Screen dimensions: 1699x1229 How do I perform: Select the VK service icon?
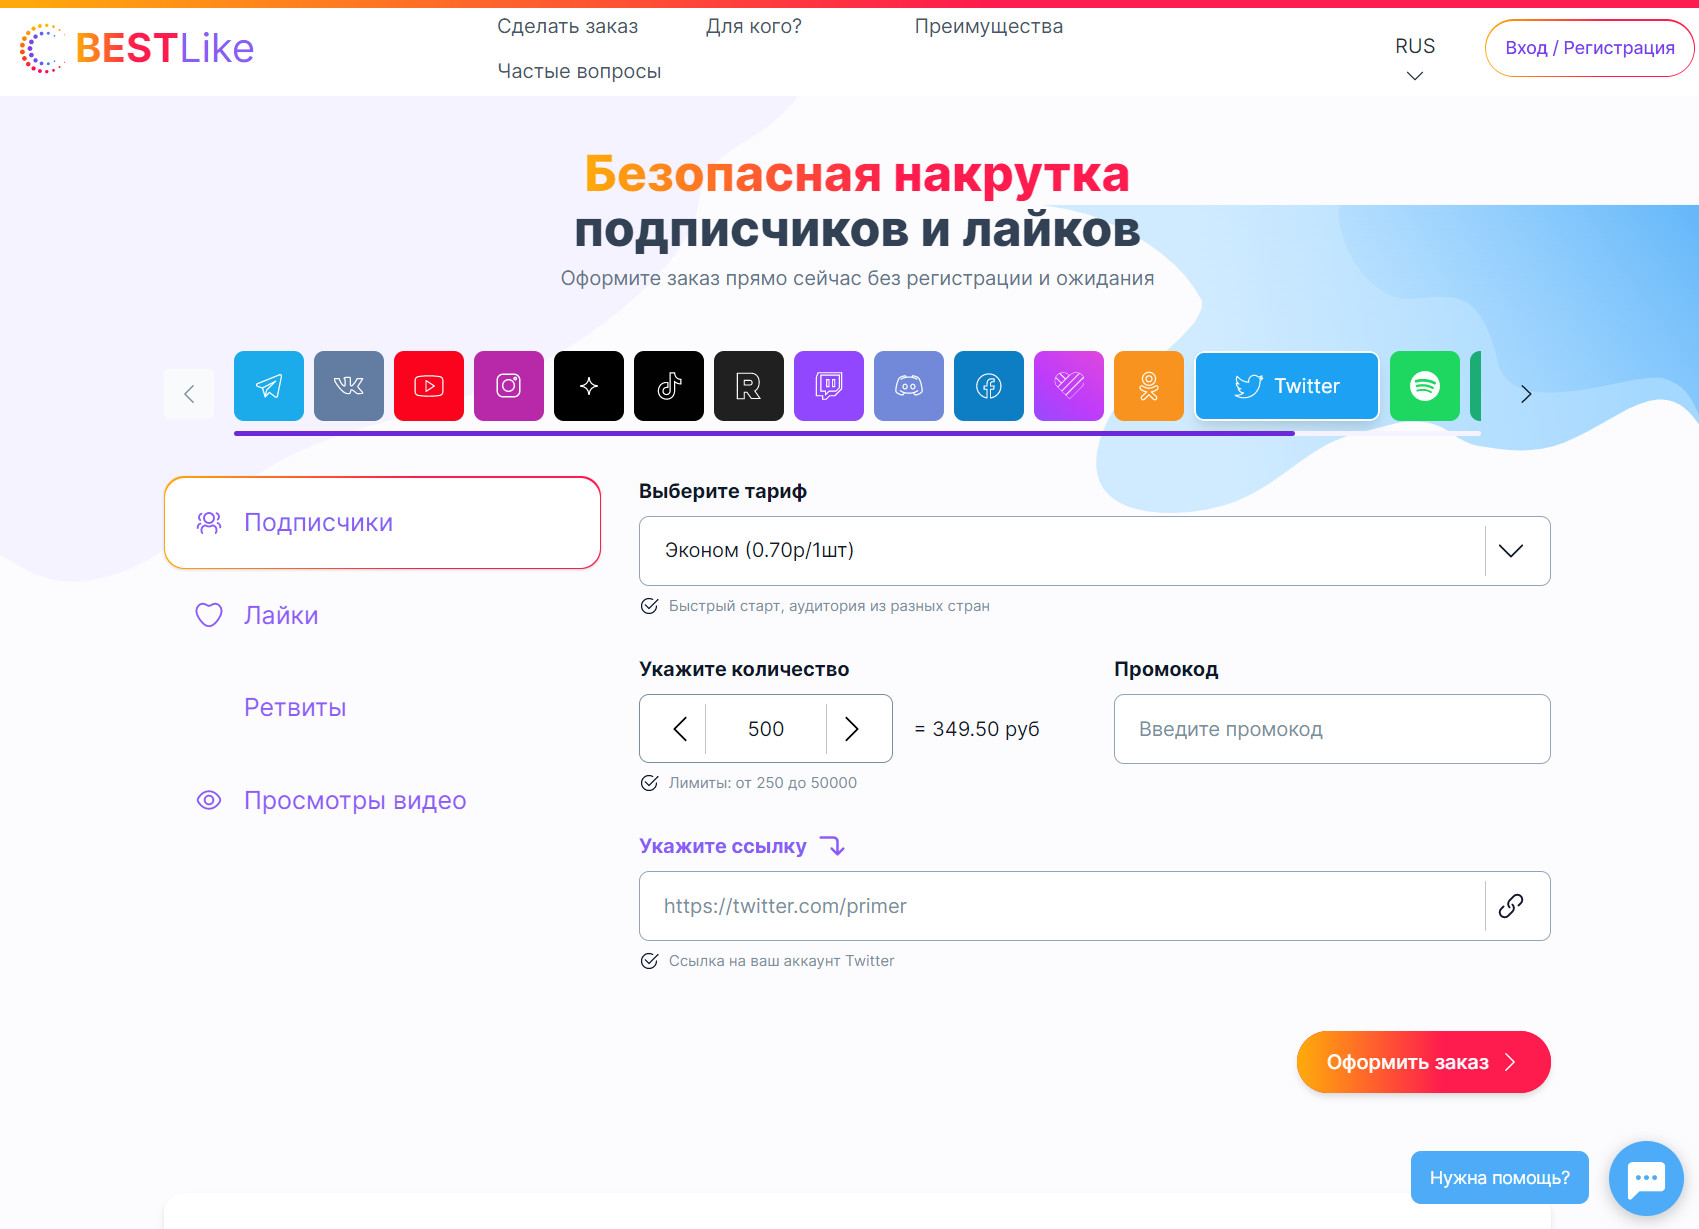click(349, 386)
